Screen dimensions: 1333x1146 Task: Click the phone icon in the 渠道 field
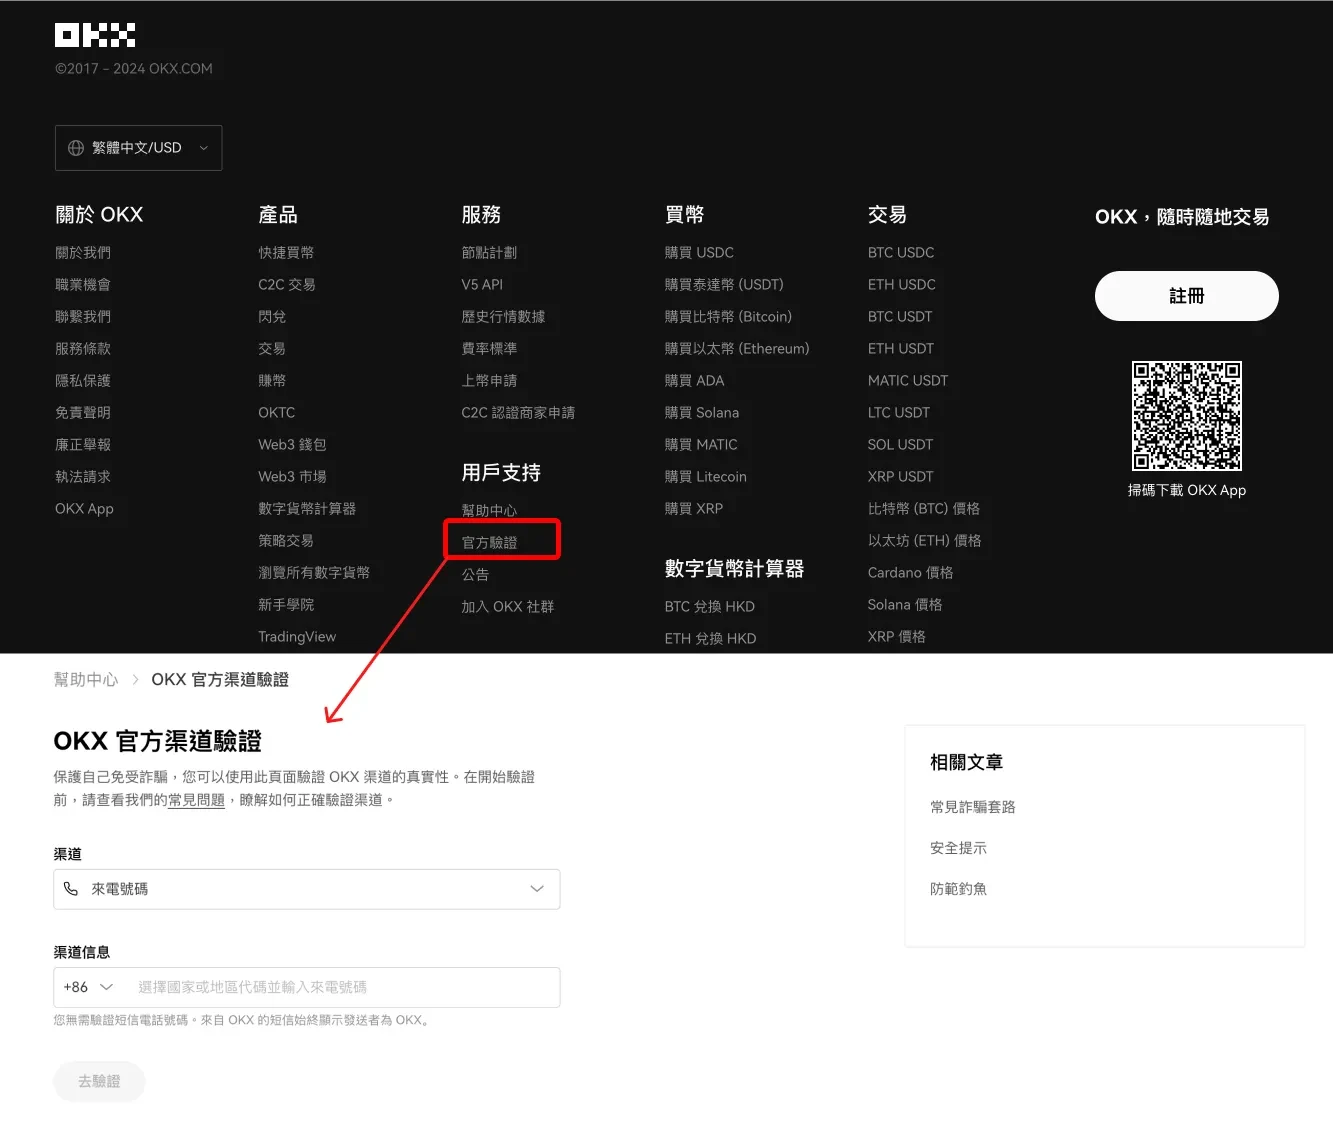pos(71,889)
